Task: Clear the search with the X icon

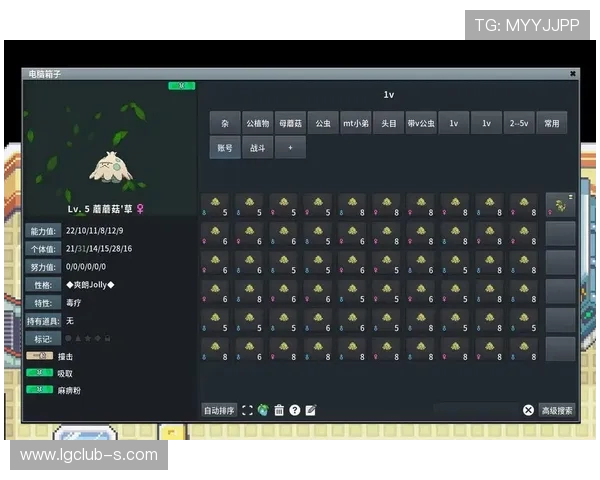Action: coord(528,410)
